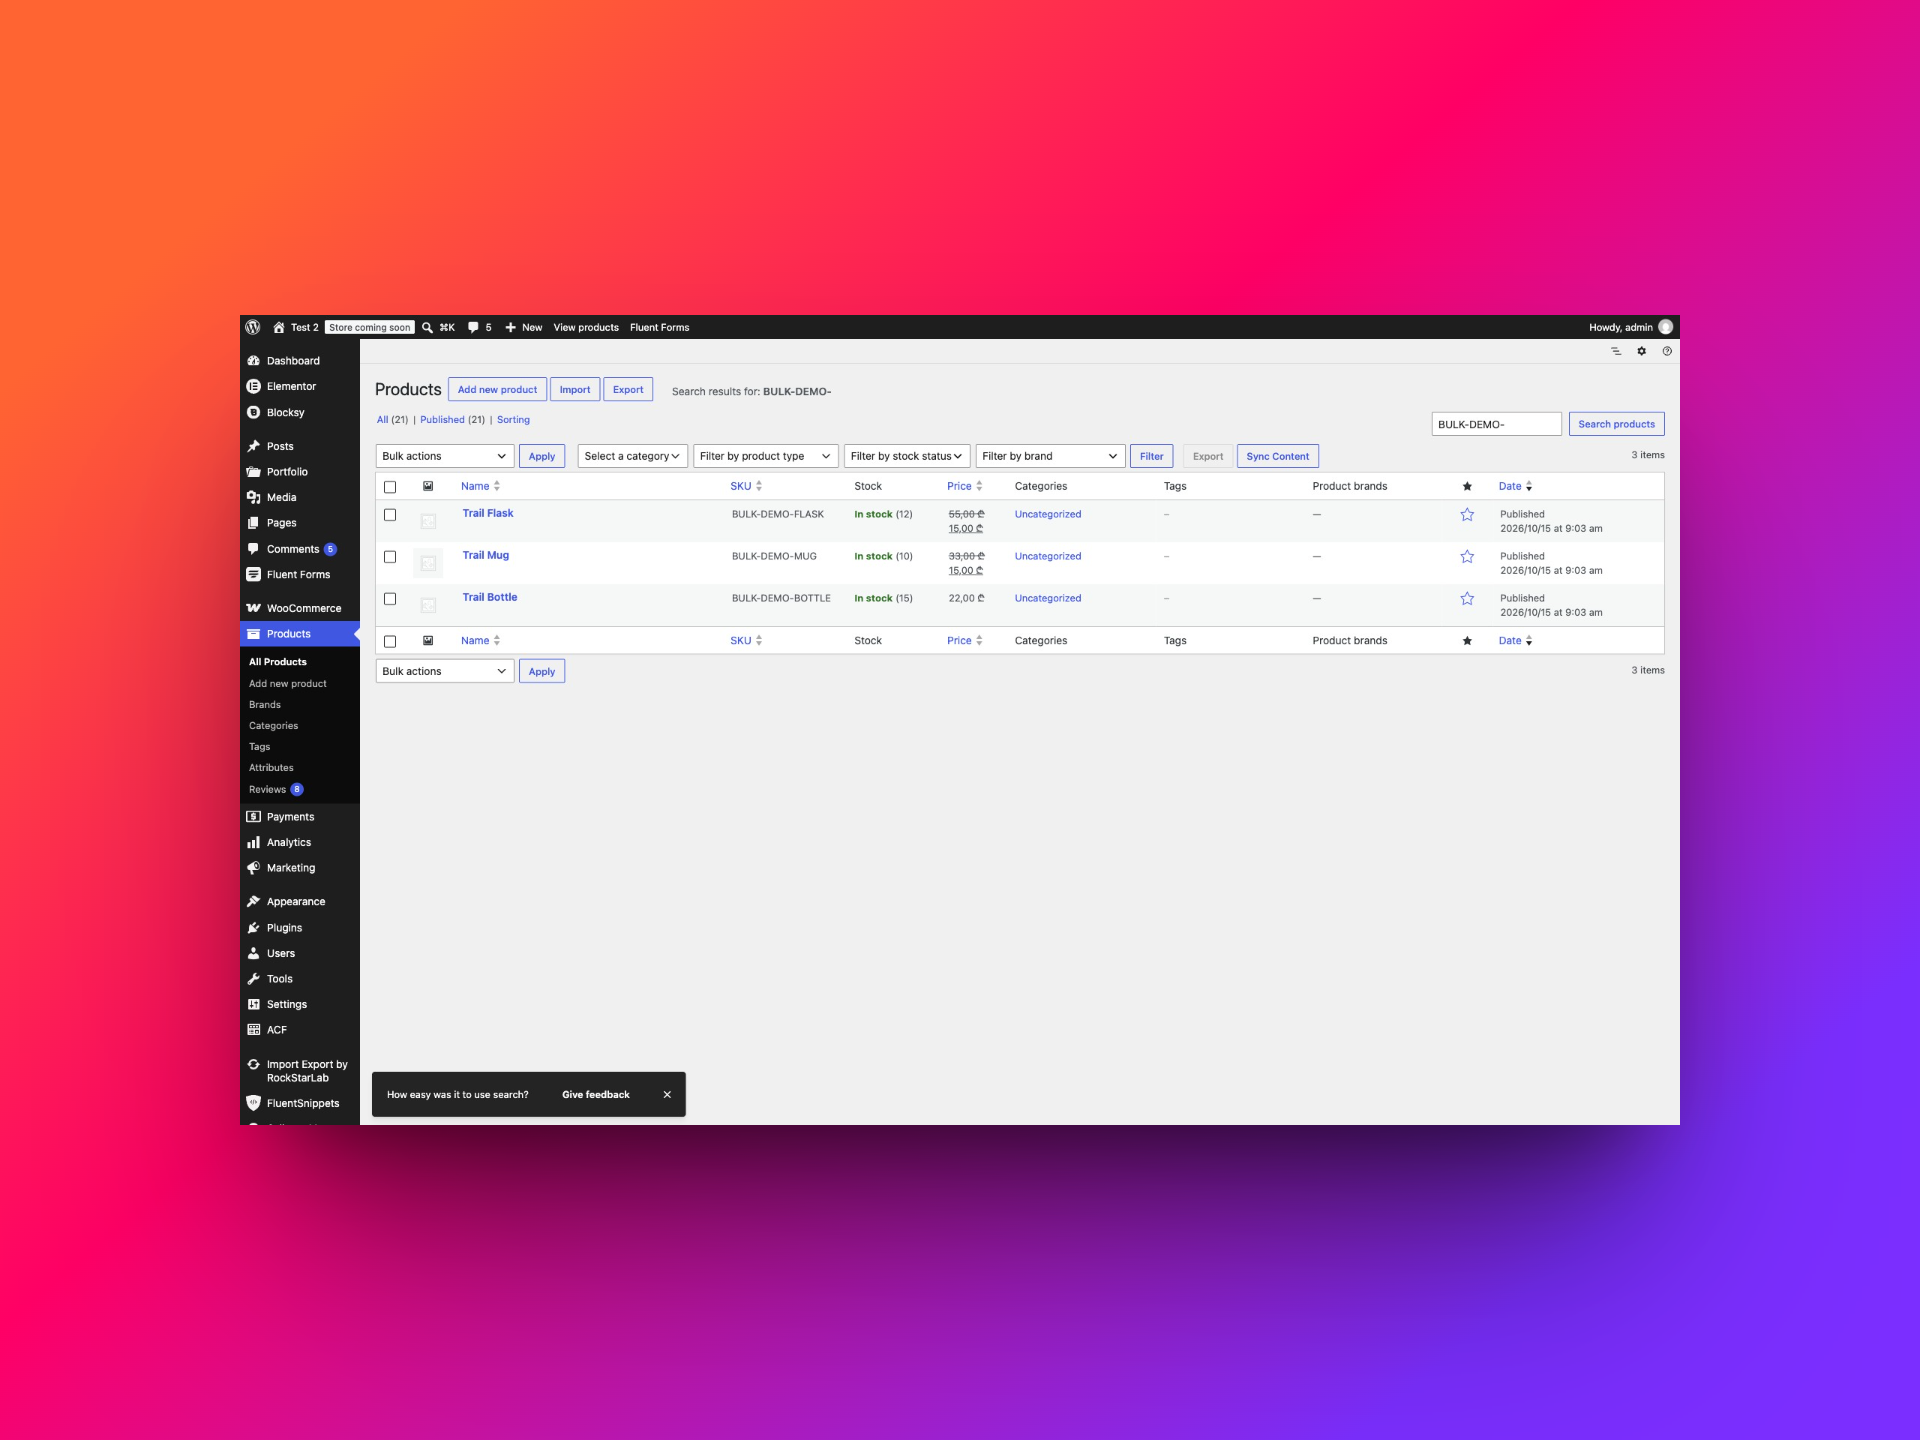
Task: Open Categories submenu item
Action: pyautogui.click(x=273, y=726)
